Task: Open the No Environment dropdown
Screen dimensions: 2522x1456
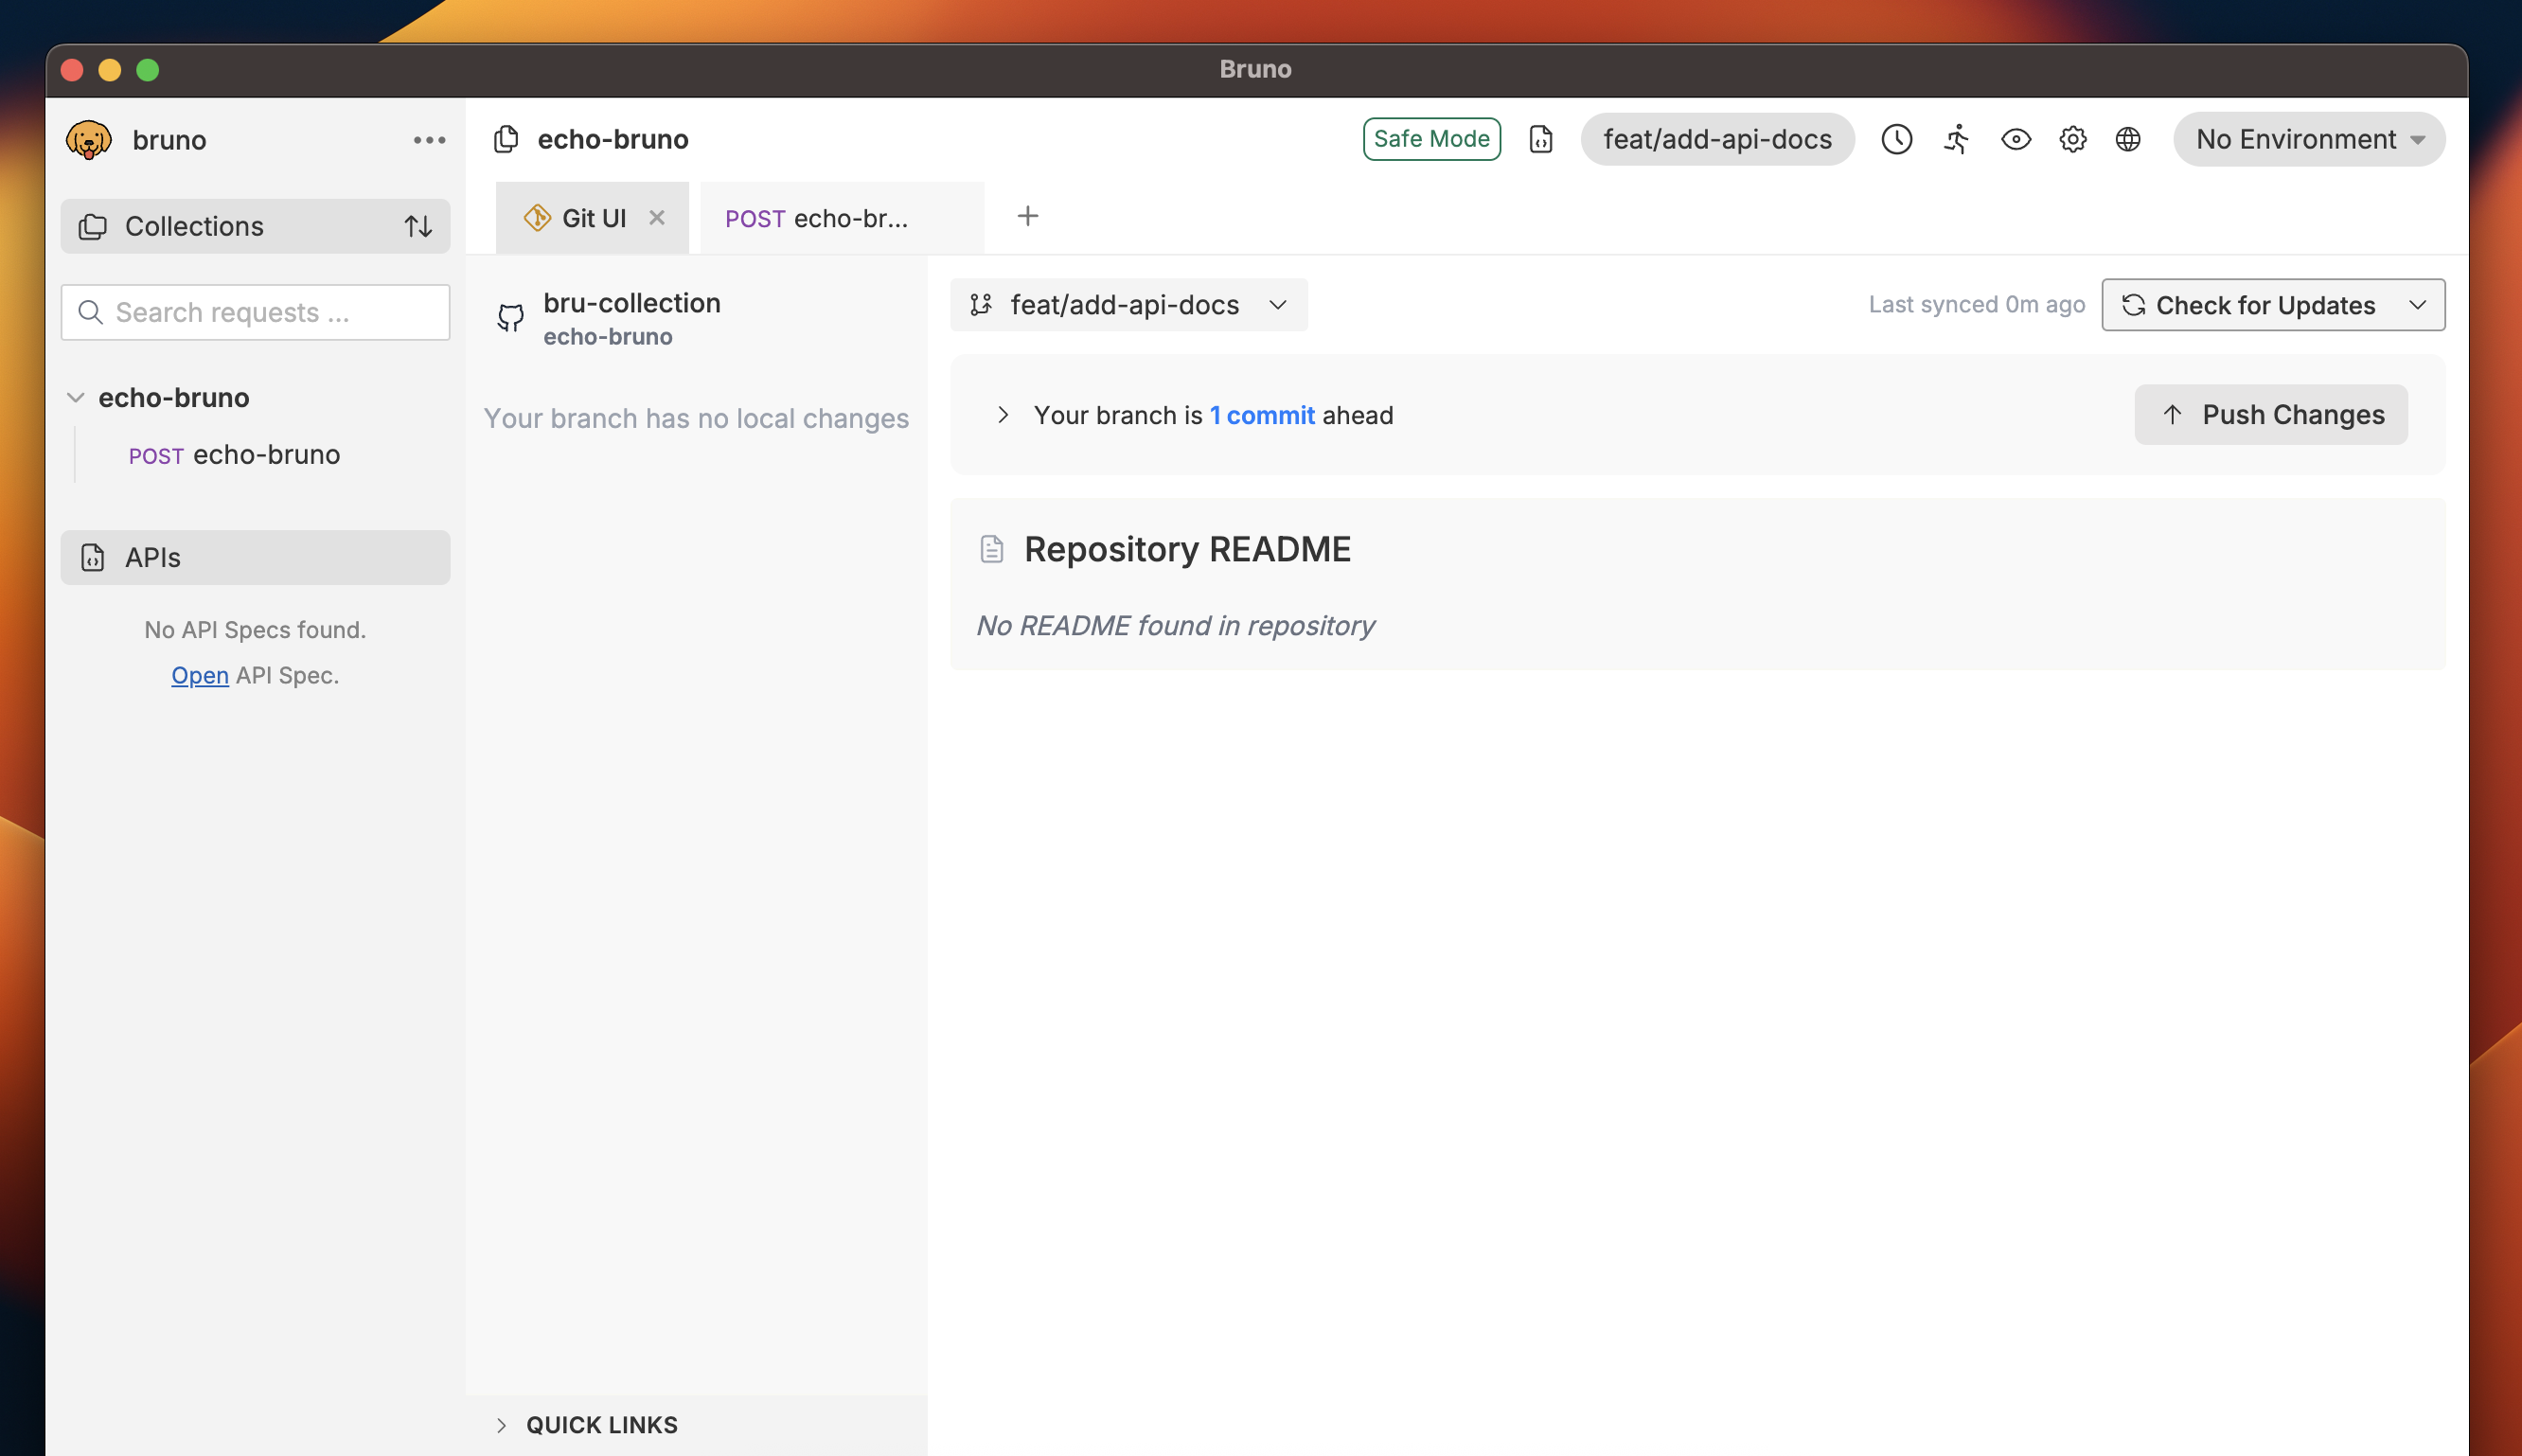Action: click(x=2308, y=139)
